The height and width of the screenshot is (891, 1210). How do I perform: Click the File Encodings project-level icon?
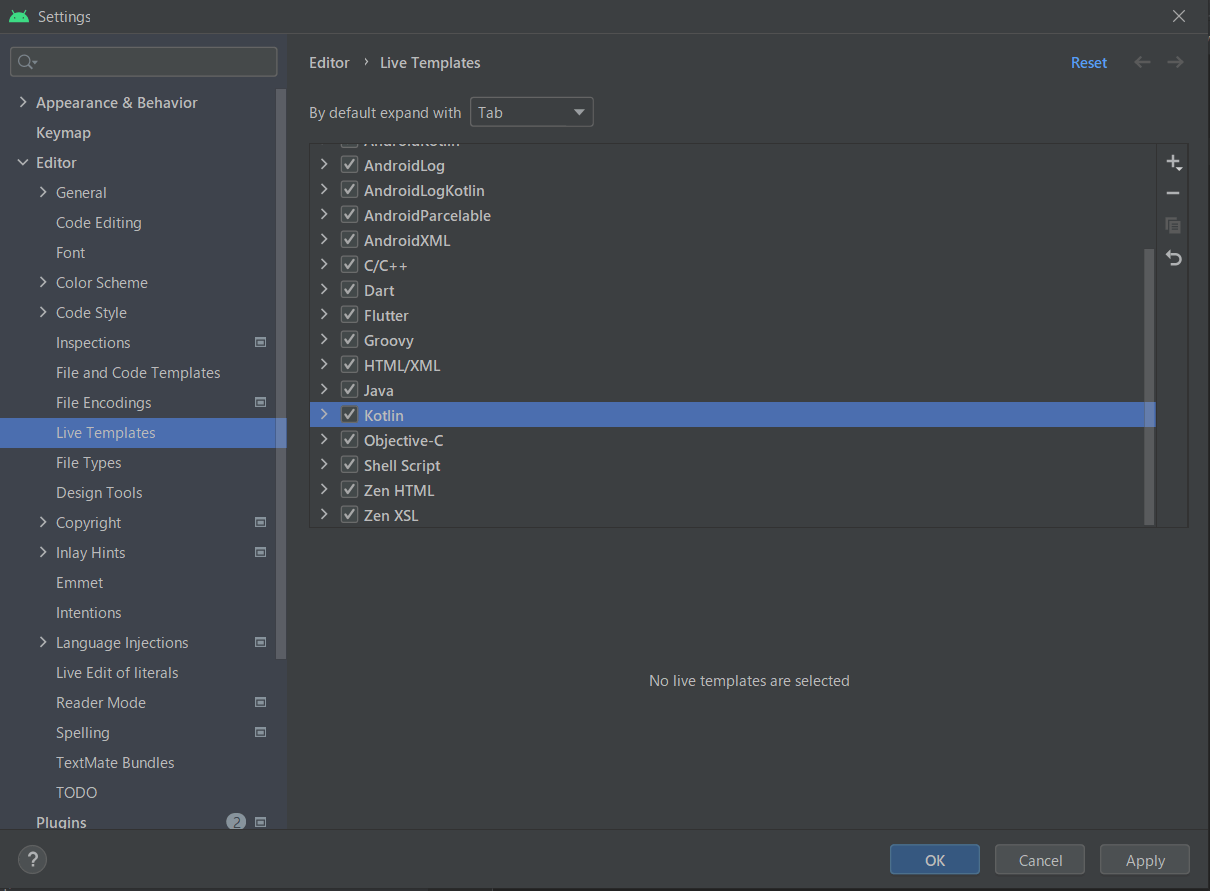tap(261, 402)
